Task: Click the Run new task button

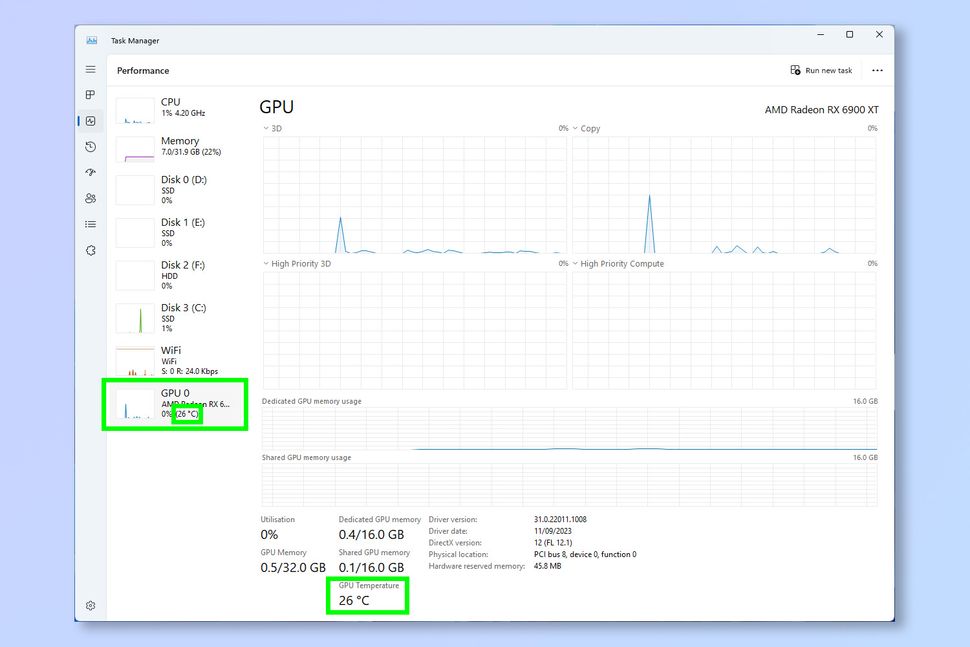Action: click(822, 70)
